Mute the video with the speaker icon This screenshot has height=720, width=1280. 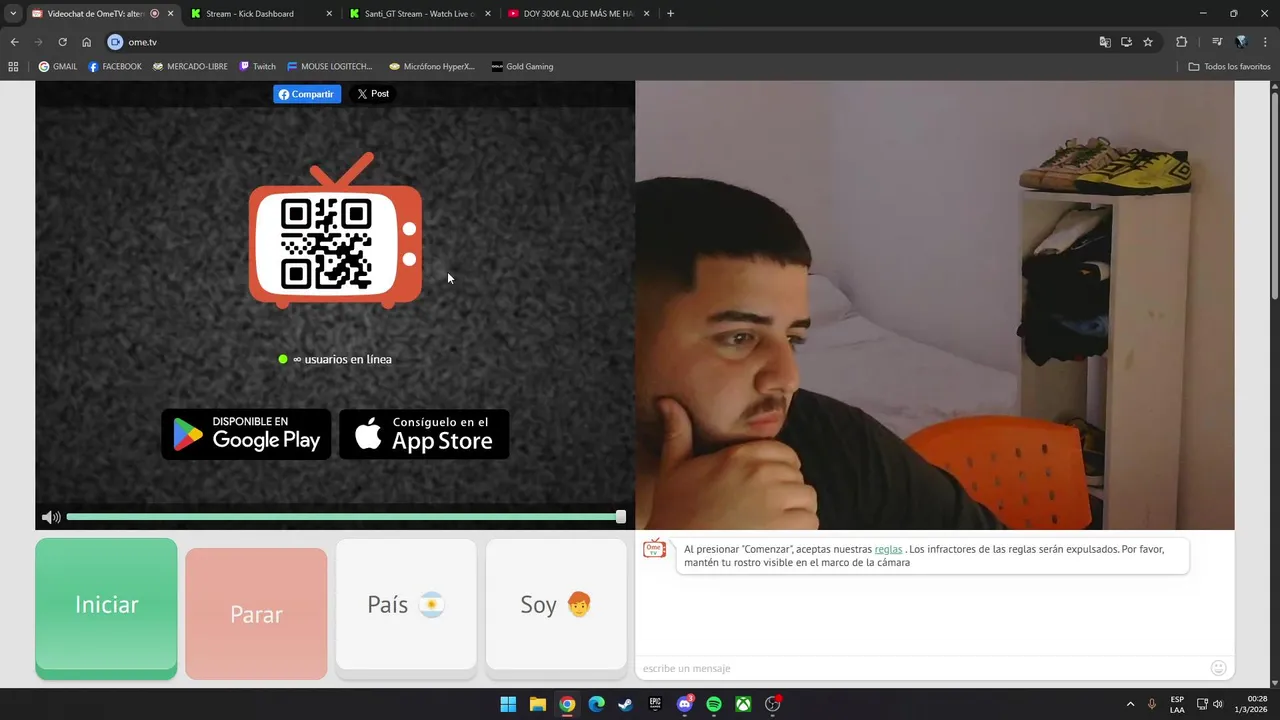51,517
